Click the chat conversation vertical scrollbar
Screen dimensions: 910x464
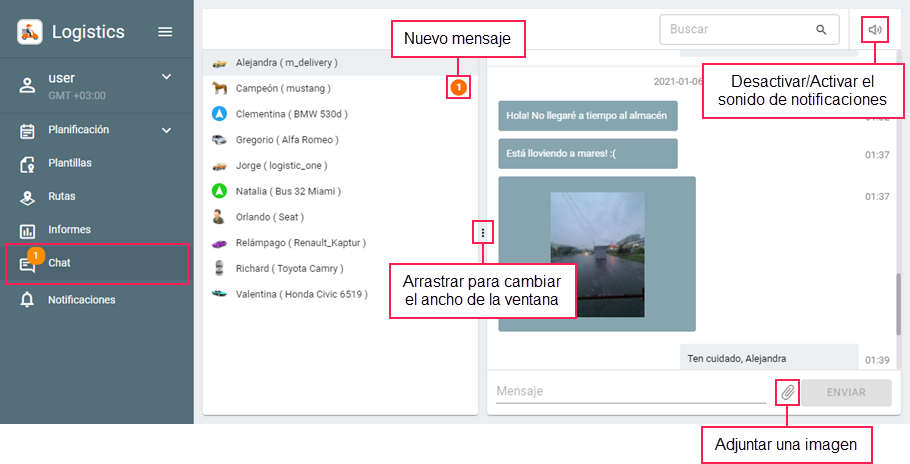pyautogui.click(x=900, y=305)
